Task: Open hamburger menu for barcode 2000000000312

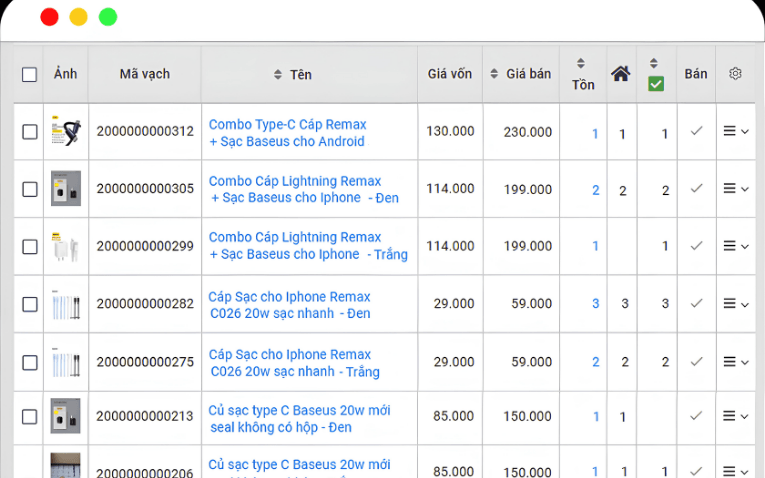Action: [x=729, y=131]
